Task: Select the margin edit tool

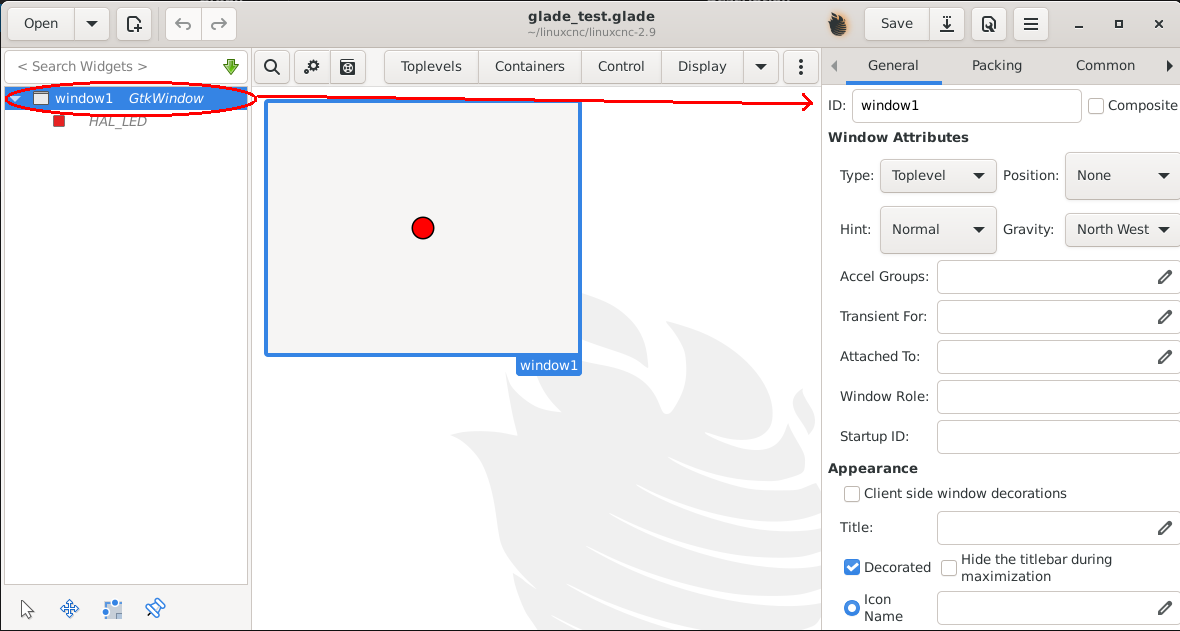Action: (113, 608)
